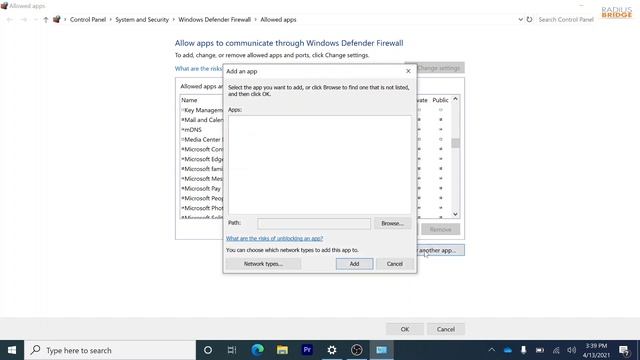Click the taskbar search box
The height and width of the screenshot is (360, 640).
click(x=110, y=350)
